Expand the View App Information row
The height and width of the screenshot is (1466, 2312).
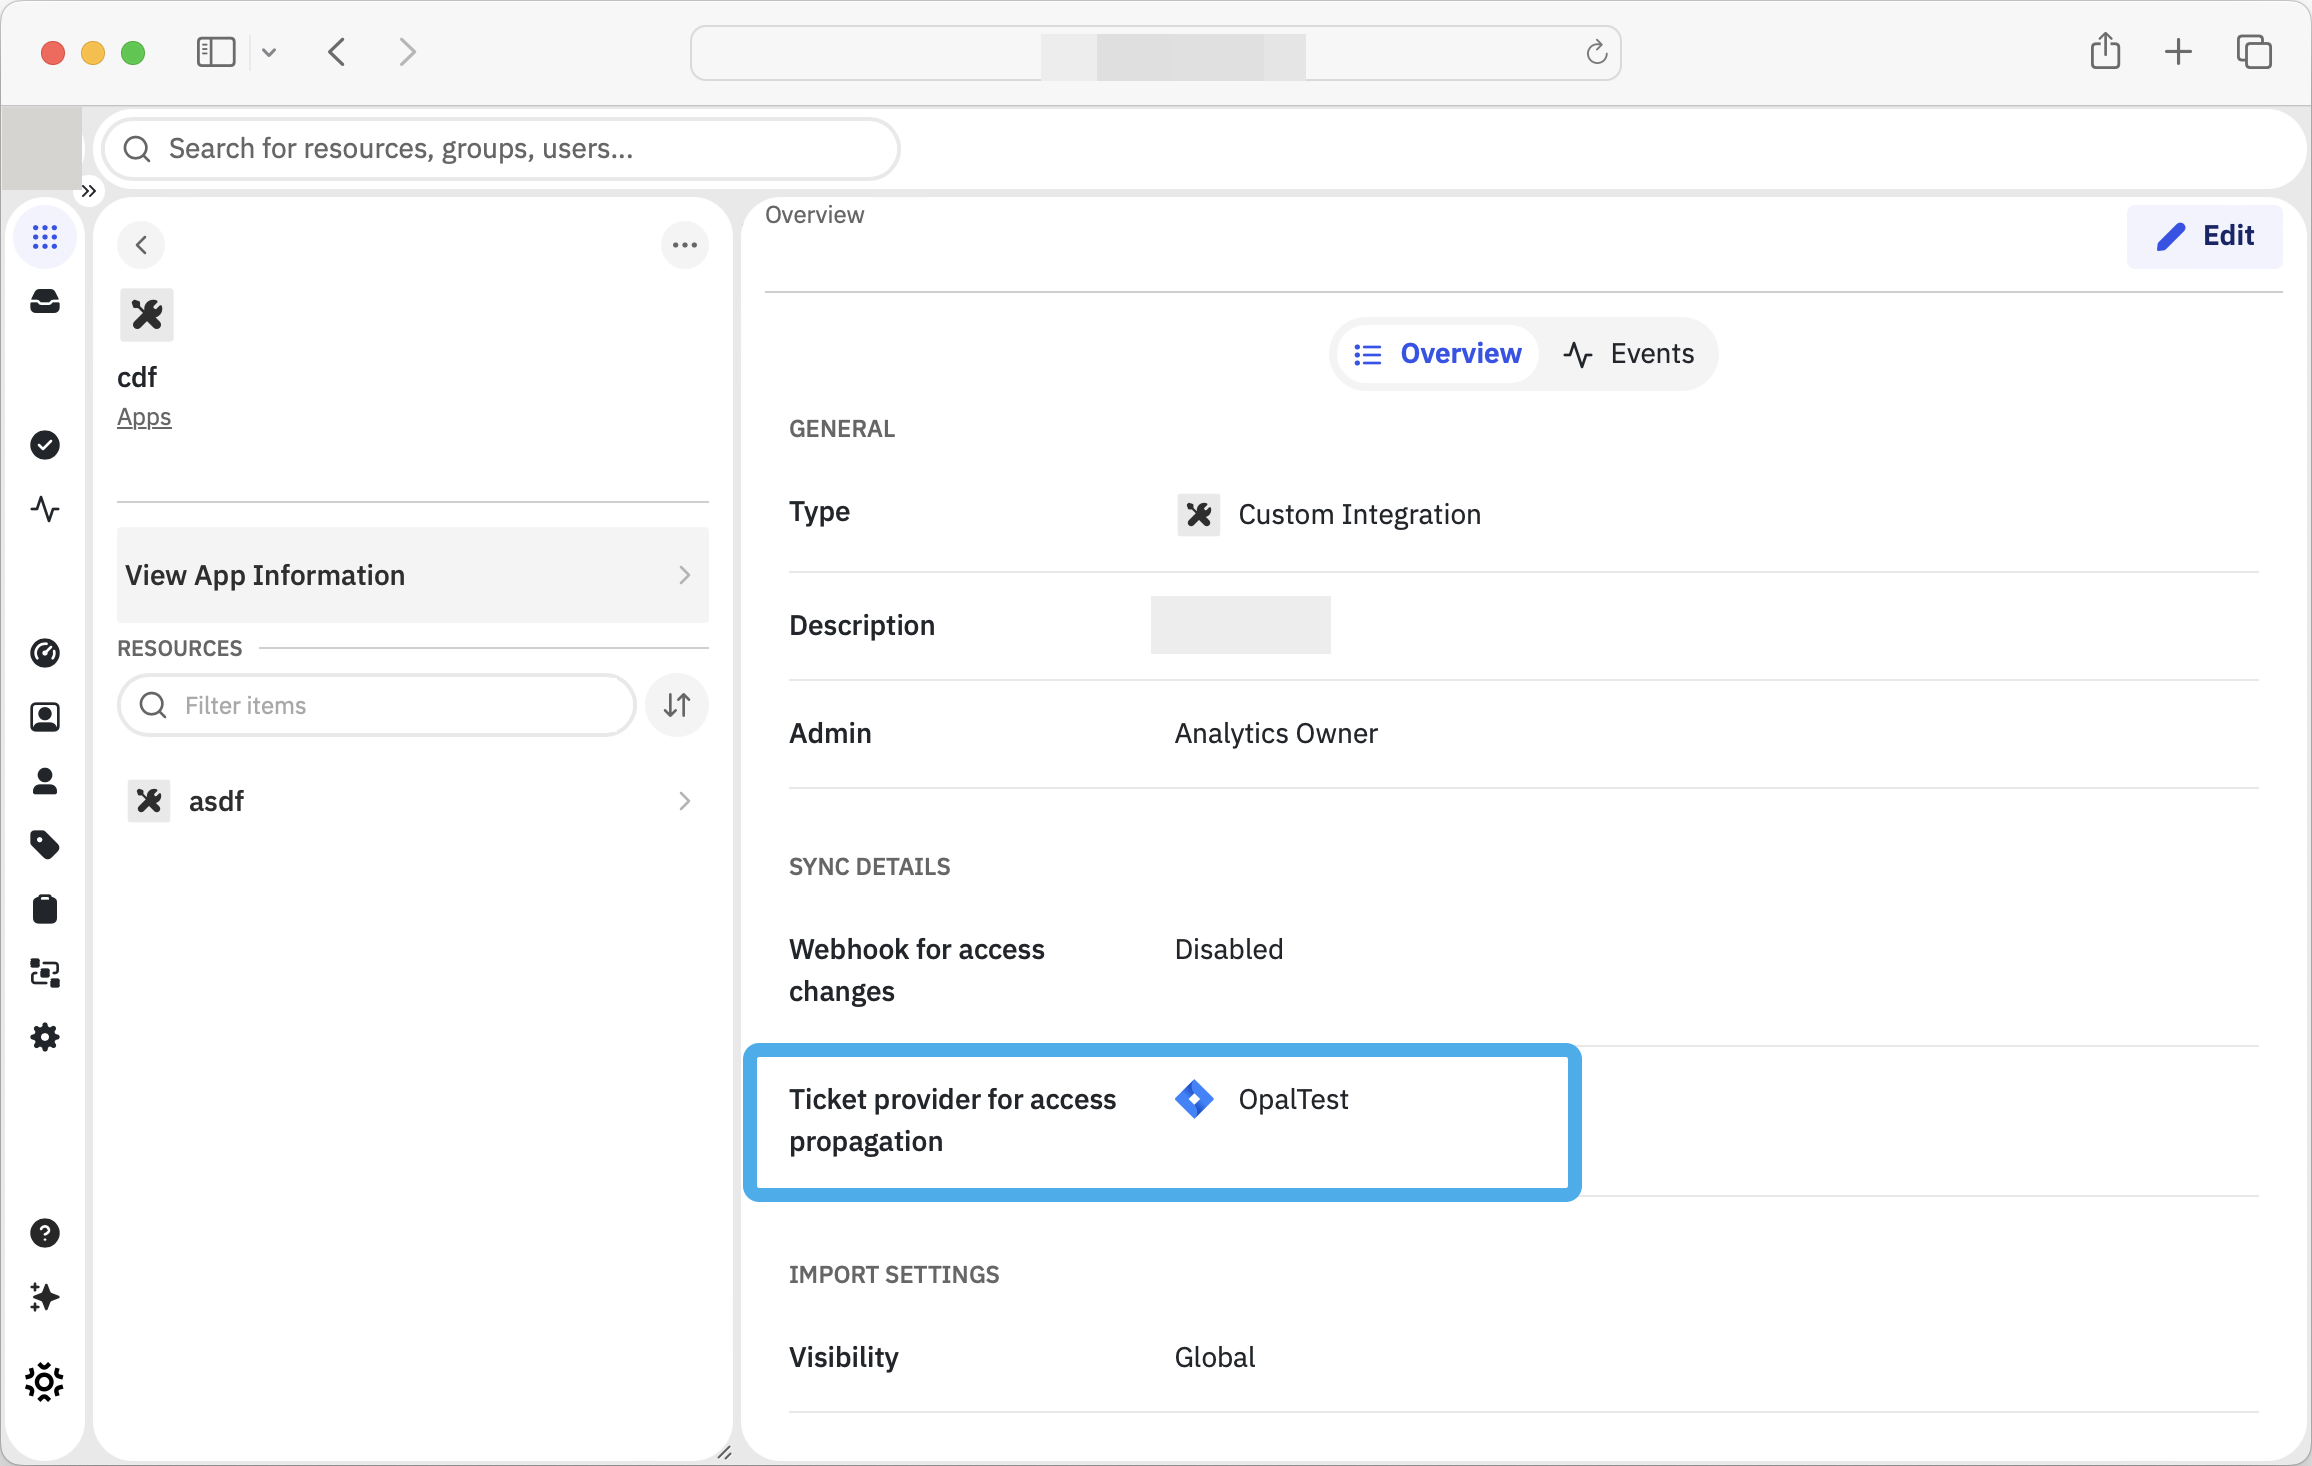tap(413, 575)
